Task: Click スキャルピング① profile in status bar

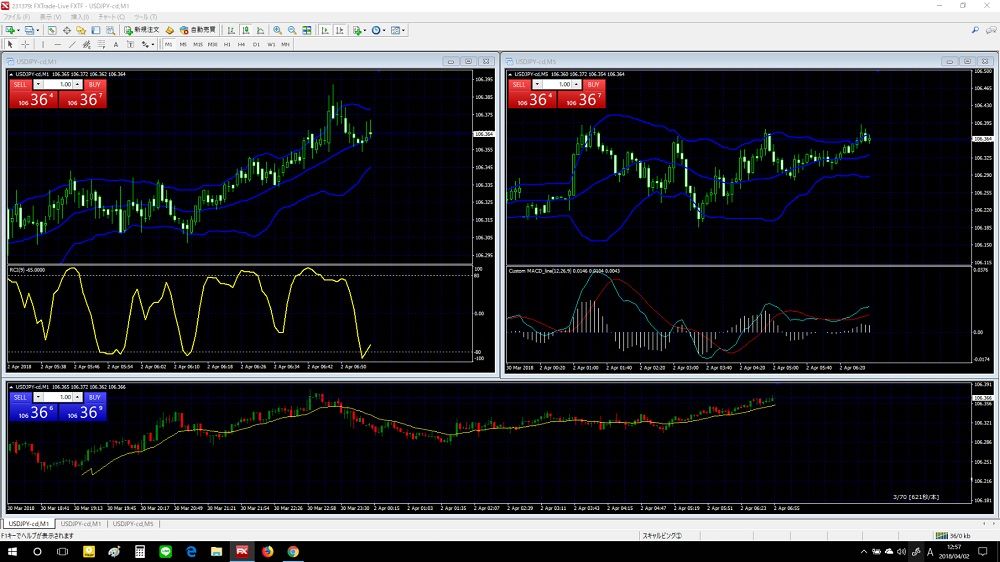Action: click(662, 536)
